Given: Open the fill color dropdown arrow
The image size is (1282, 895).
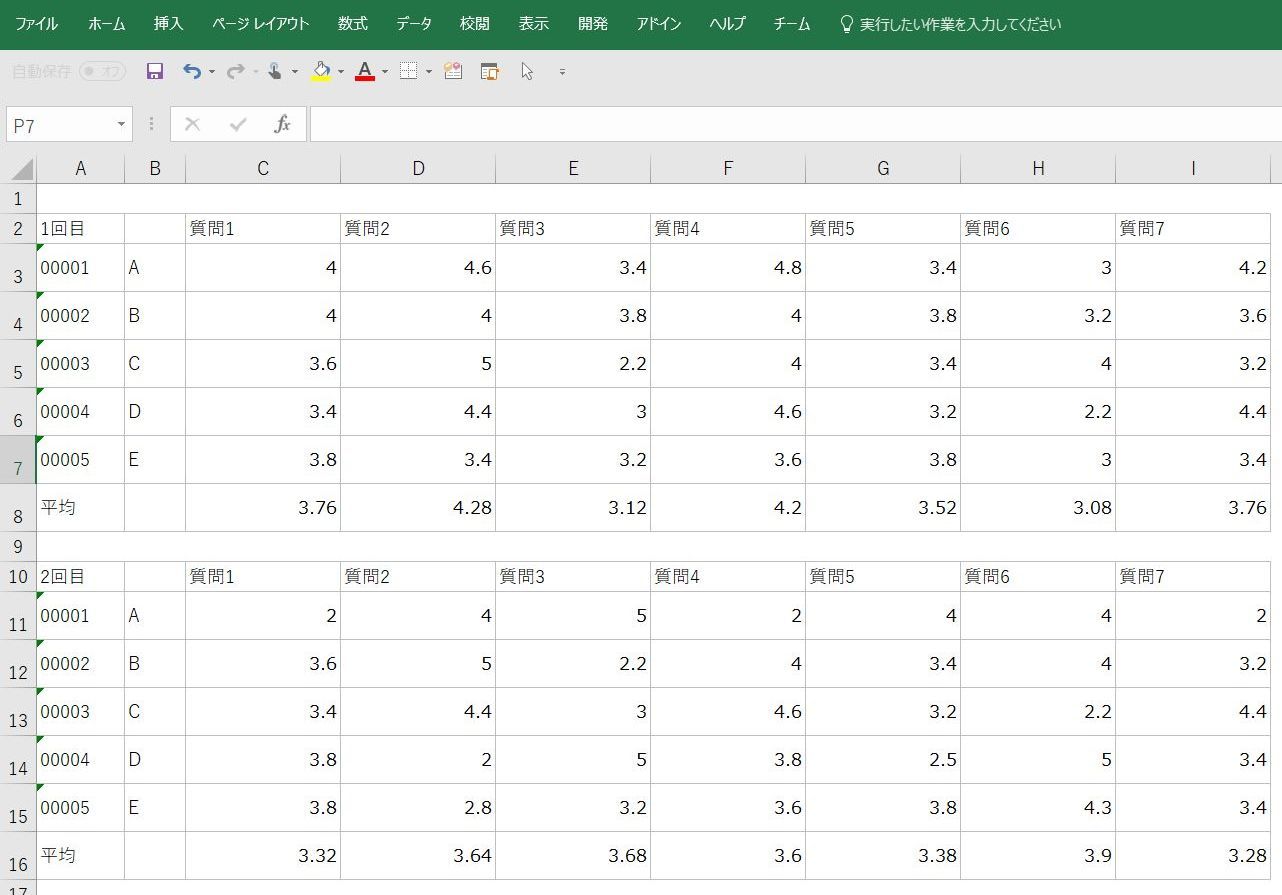Looking at the screenshot, I should (341, 72).
